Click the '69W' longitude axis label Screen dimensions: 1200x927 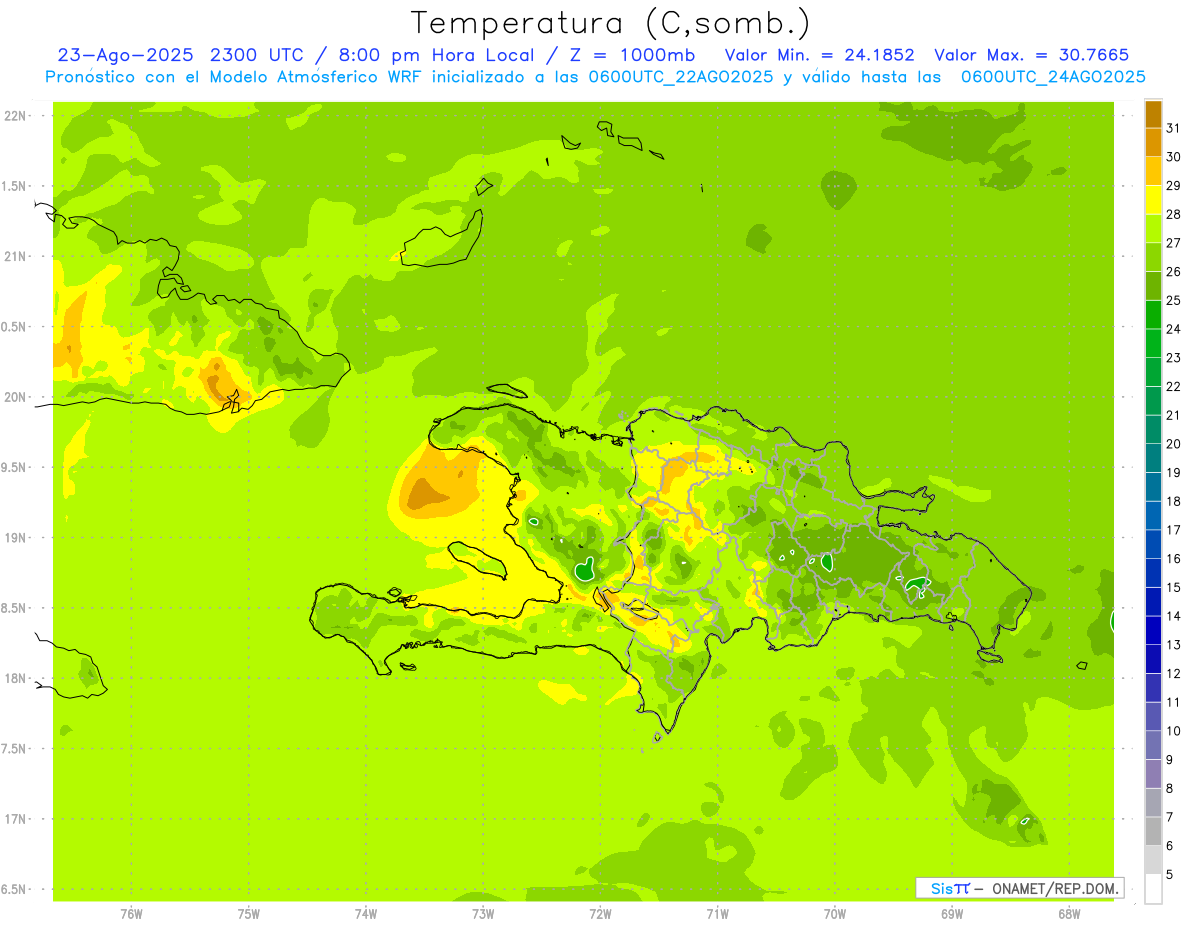coord(952,914)
